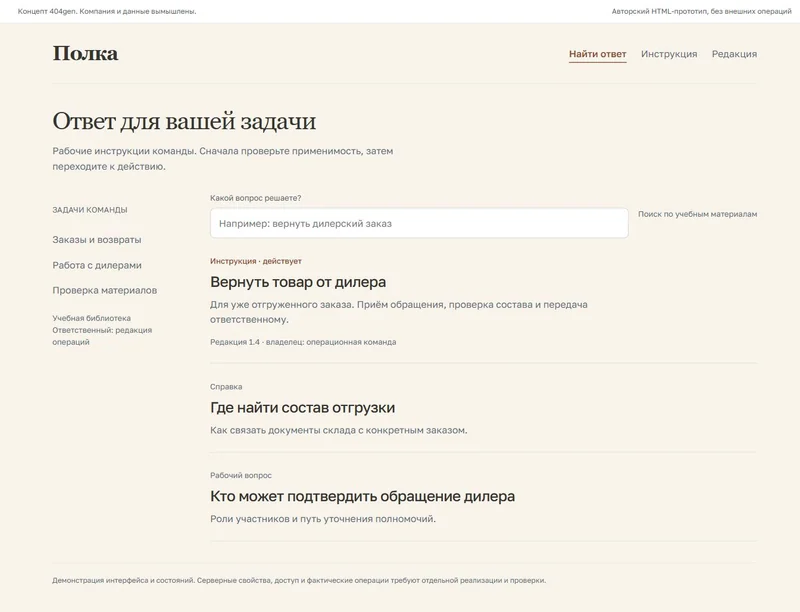The width and height of the screenshot is (800, 612).
Task: Open the Вернуть товар от дилера instruction
Action: tap(298, 282)
